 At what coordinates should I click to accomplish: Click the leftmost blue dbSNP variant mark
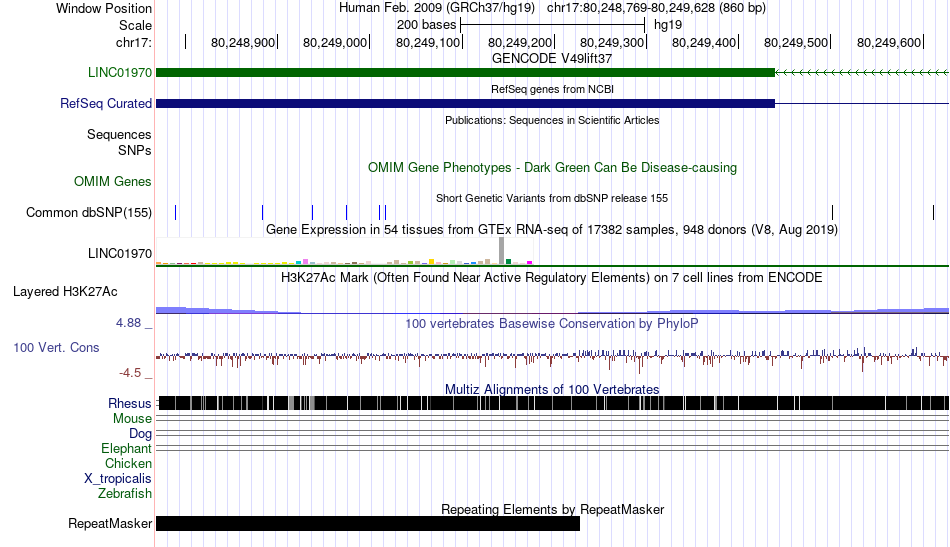click(176, 213)
